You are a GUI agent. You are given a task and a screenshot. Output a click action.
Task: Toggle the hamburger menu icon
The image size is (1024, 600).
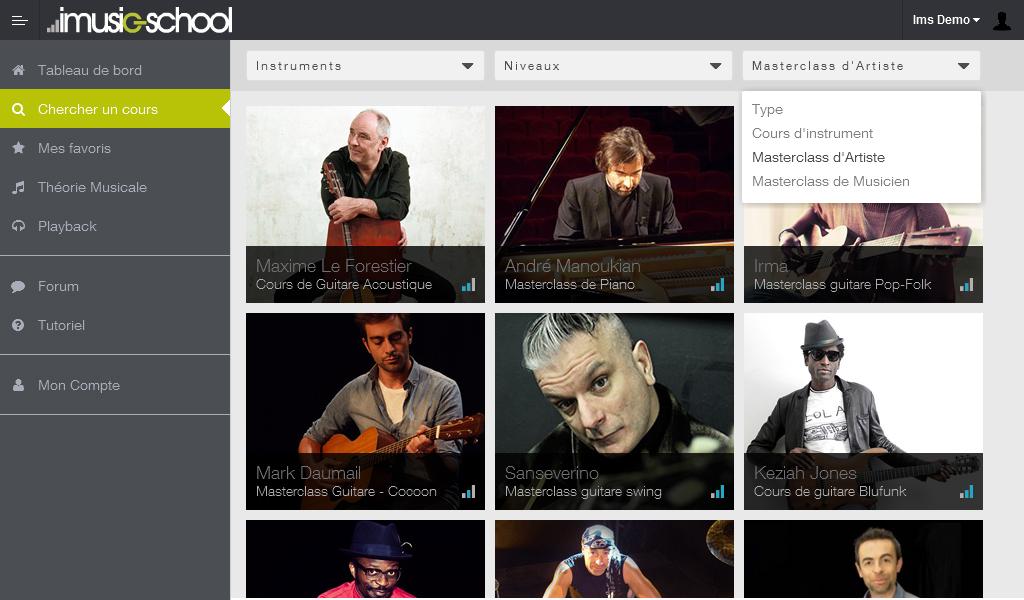point(20,20)
